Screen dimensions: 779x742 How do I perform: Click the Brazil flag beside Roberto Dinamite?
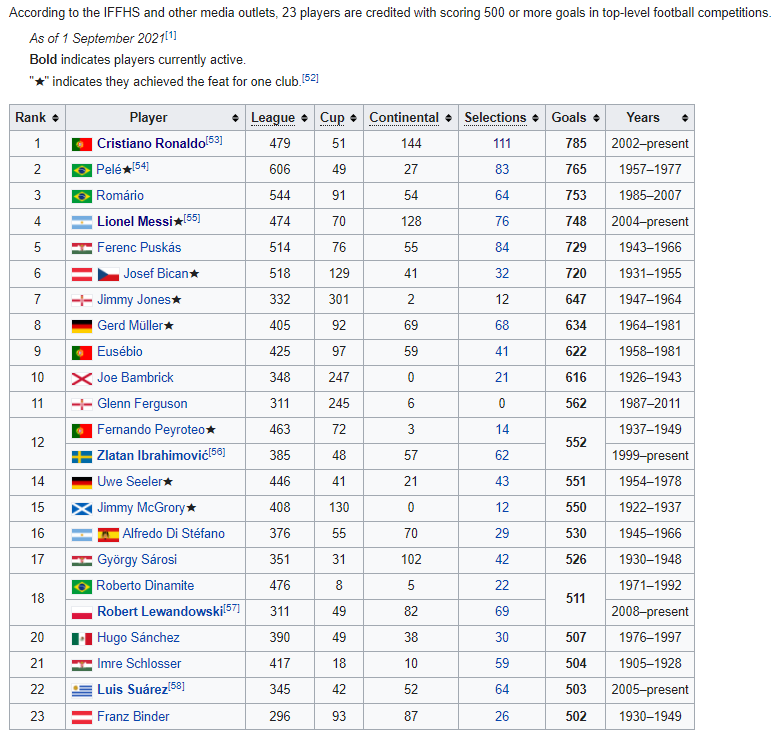pos(81,586)
